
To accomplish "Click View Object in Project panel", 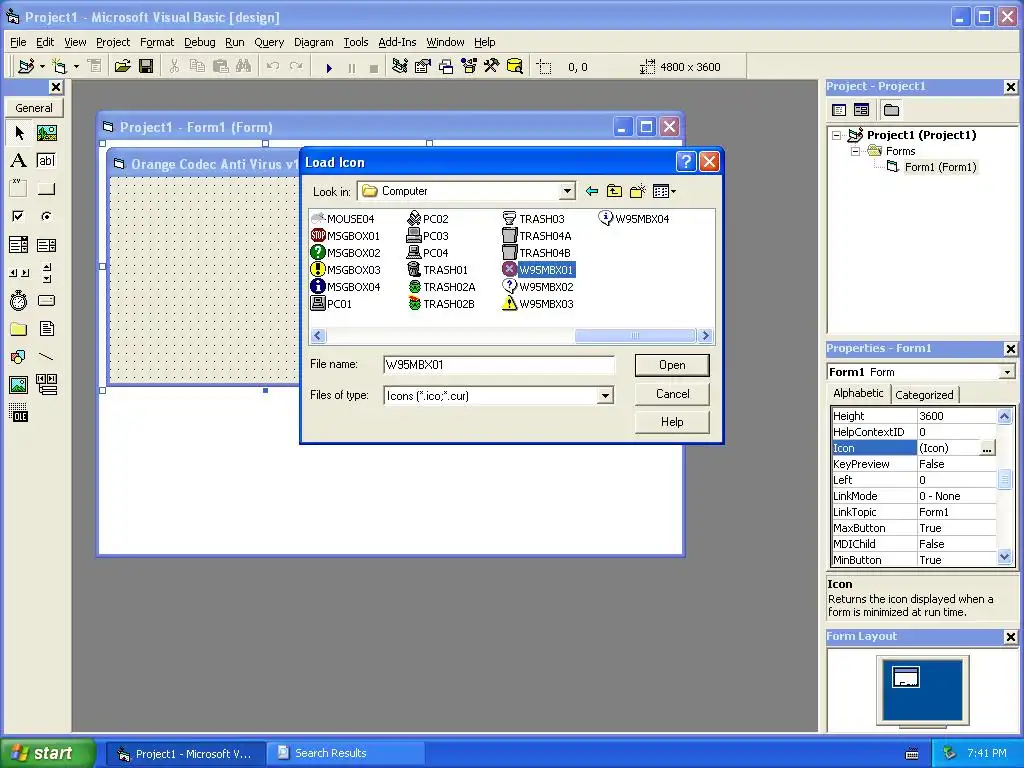I will (861, 110).
